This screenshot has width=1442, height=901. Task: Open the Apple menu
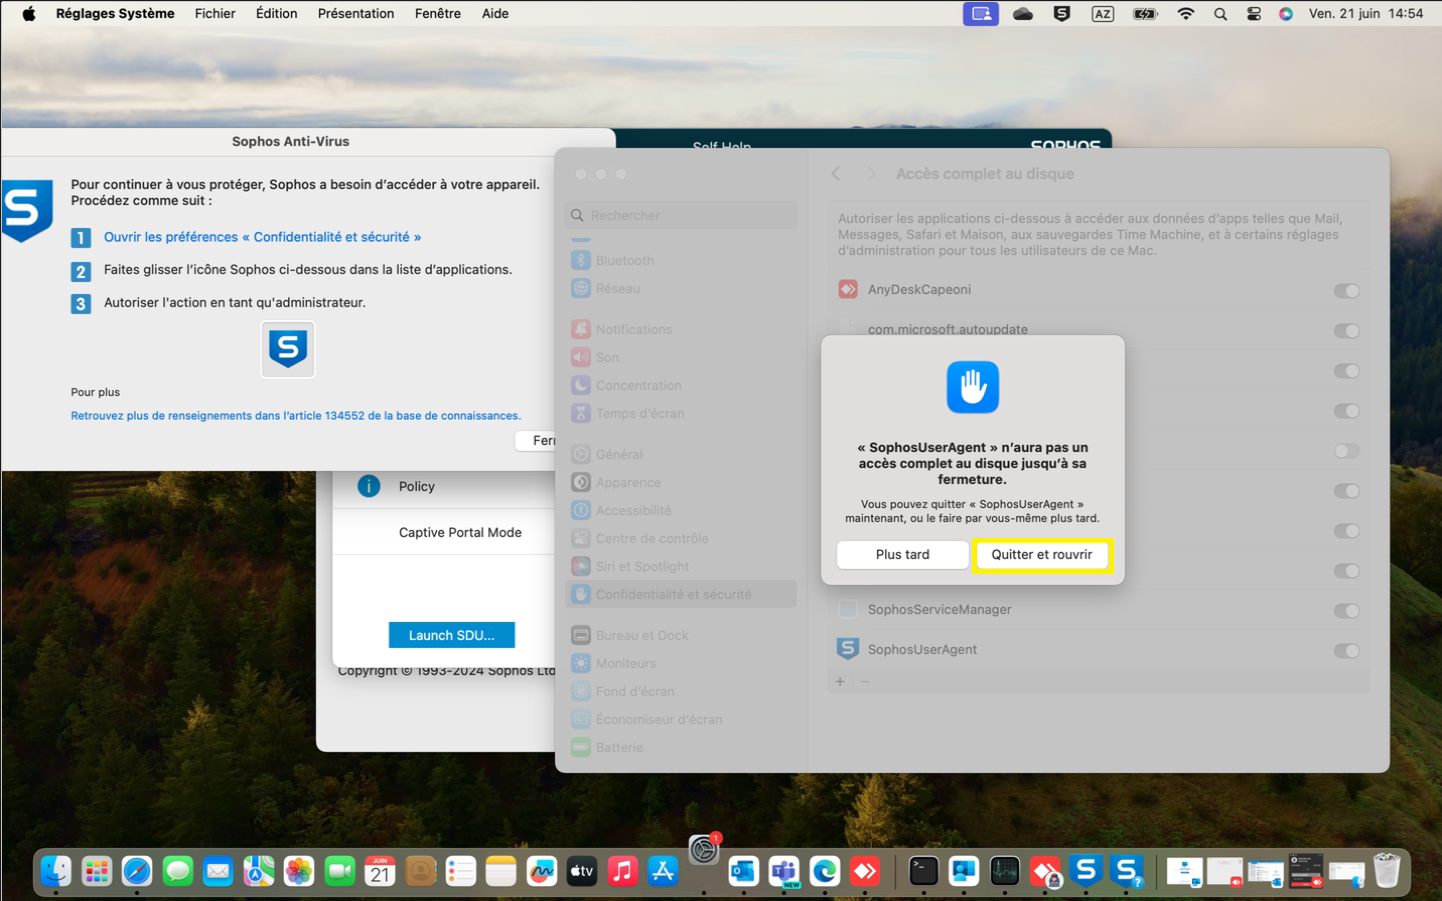[x=29, y=14]
